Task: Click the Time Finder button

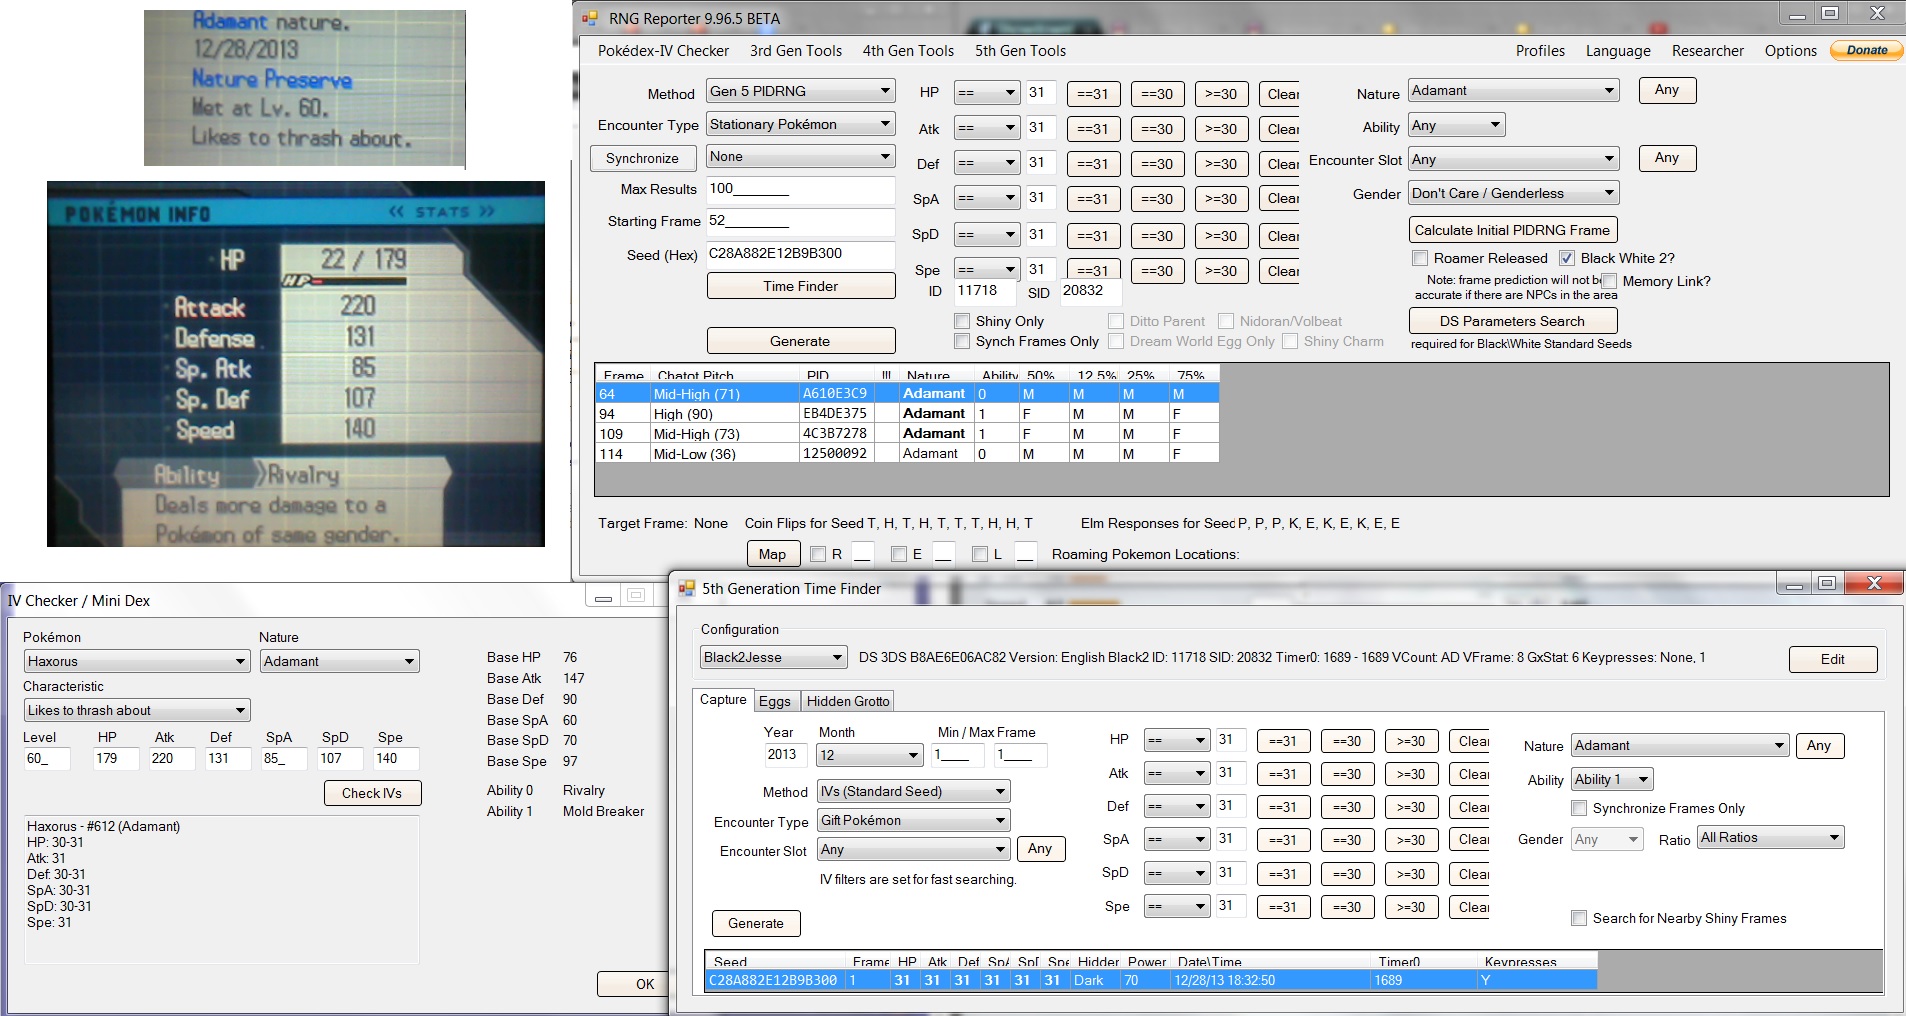Action: coord(800,286)
